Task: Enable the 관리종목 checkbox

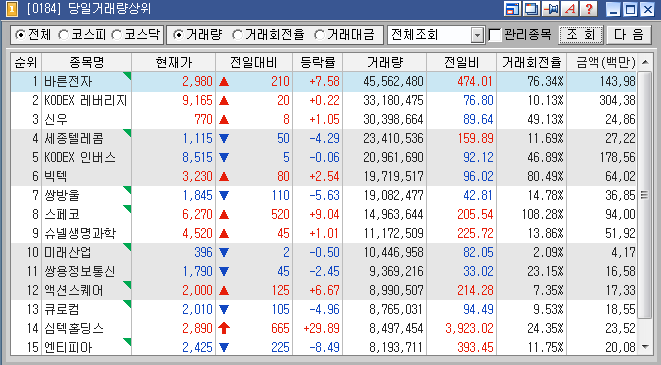Action: 495,35
